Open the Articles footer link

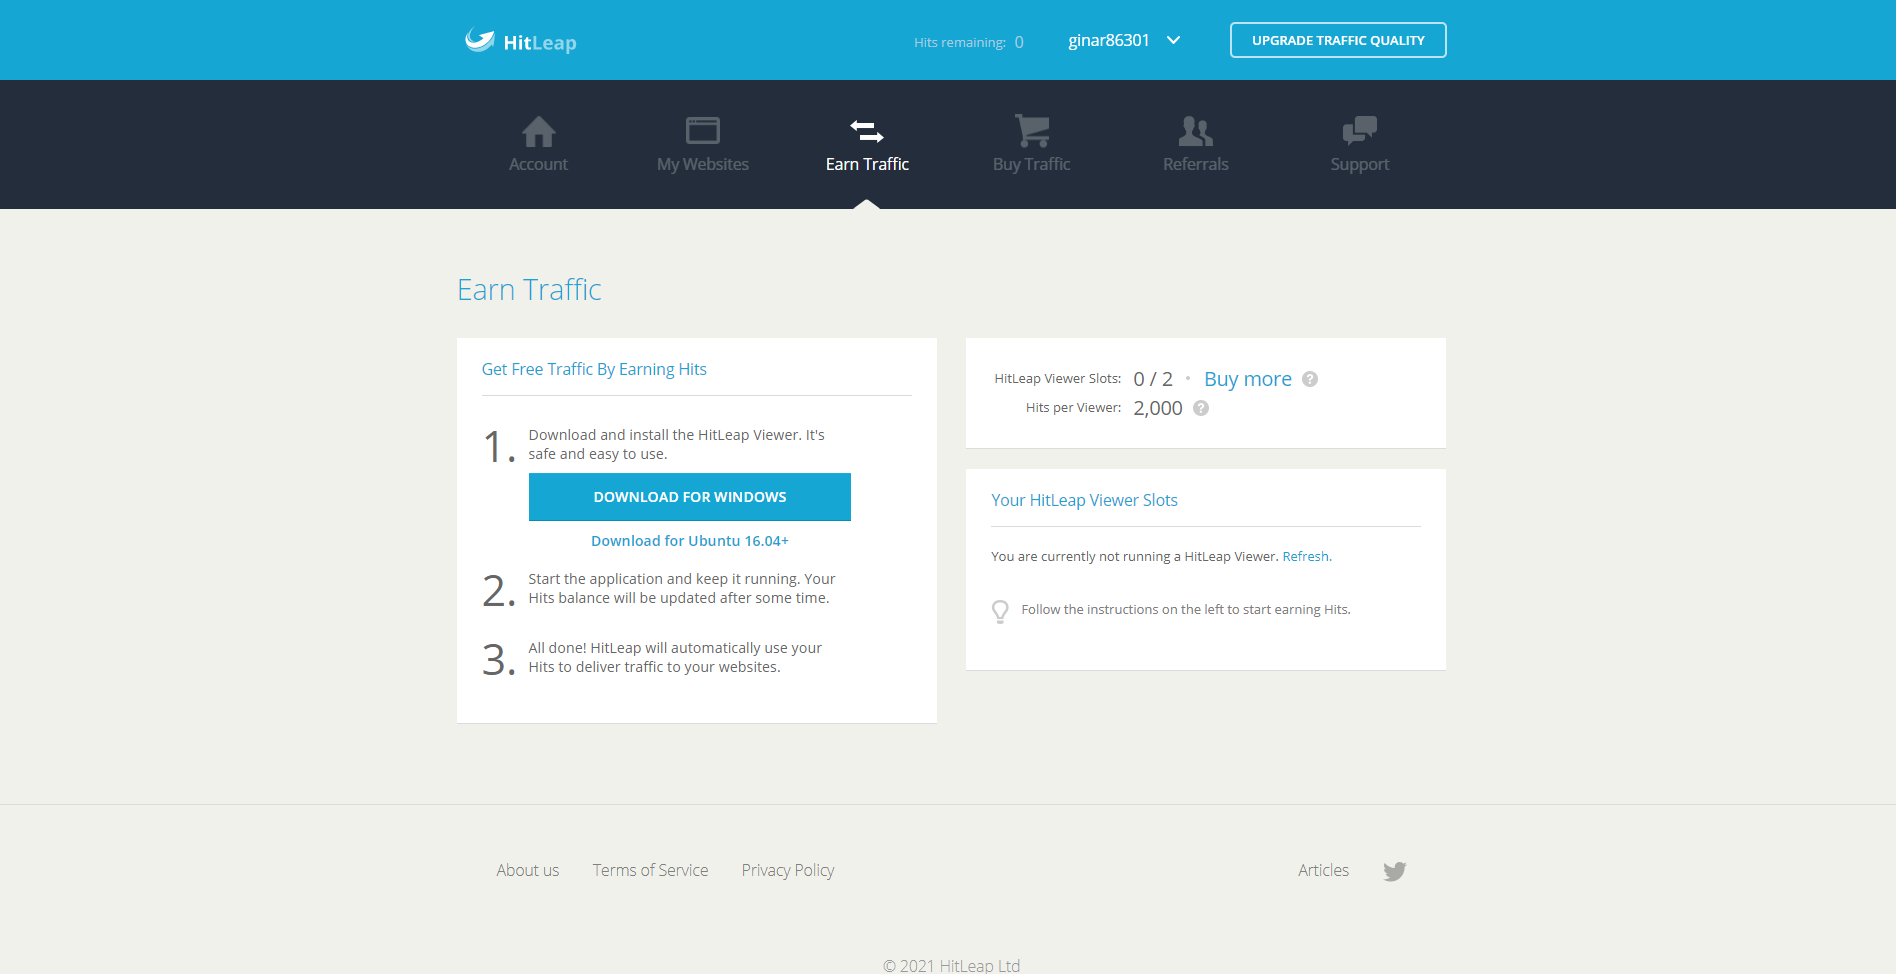click(1323, 870)
